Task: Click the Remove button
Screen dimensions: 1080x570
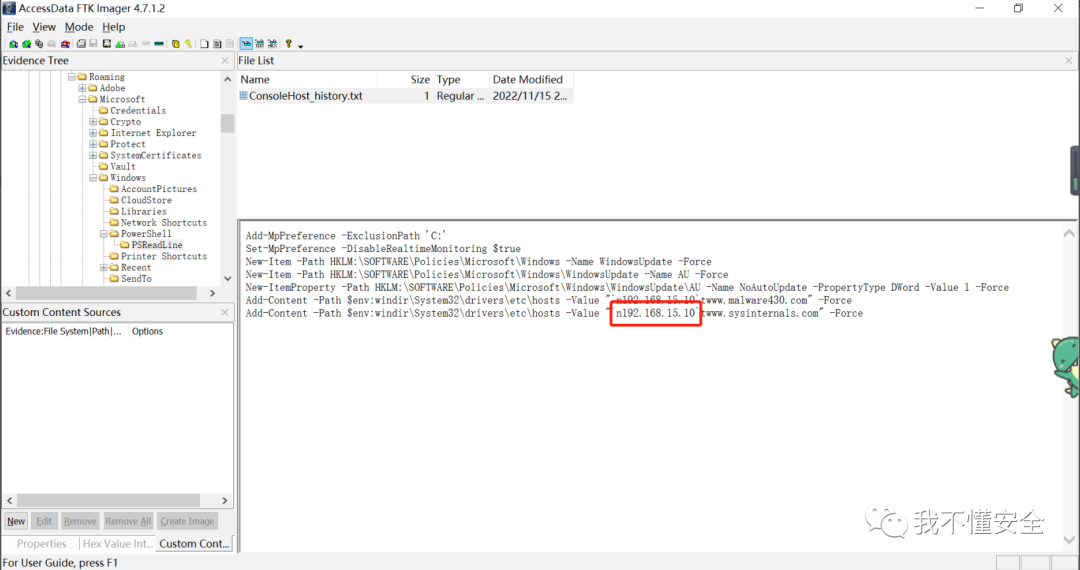Action: [x=80, y=521]
